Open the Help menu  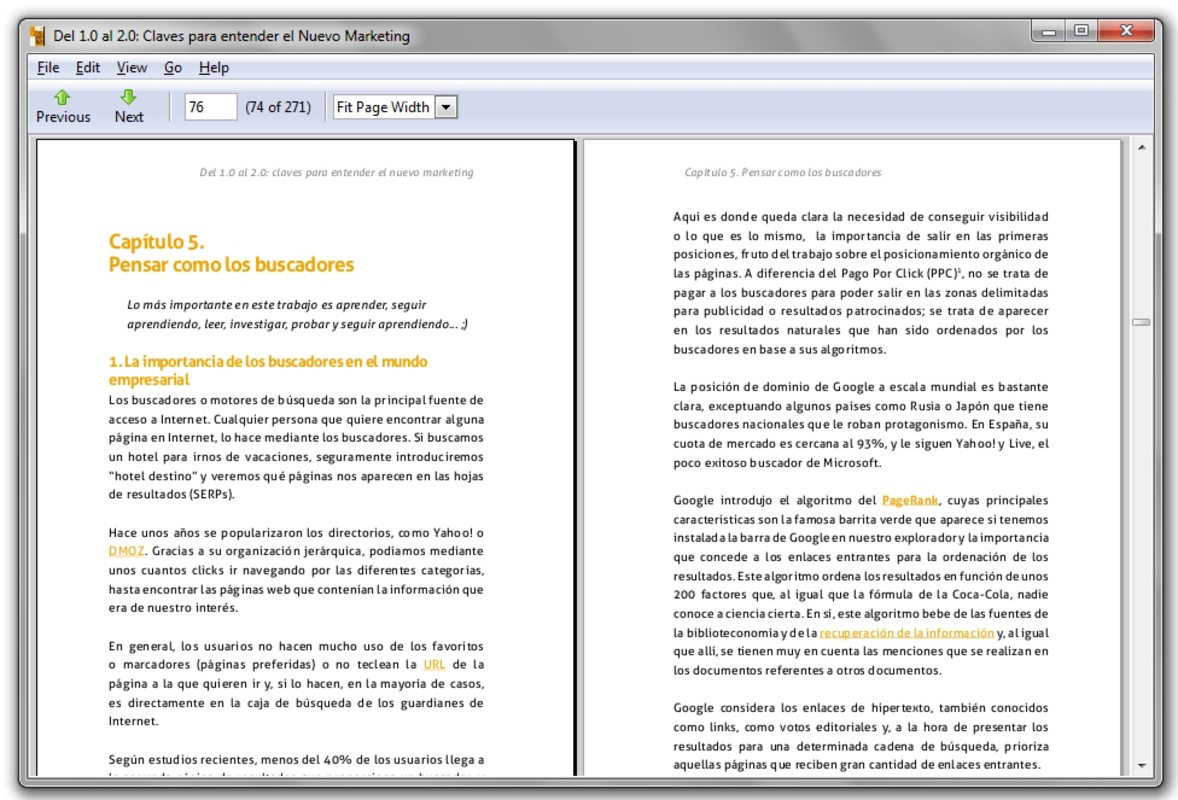click(x=213, y=68)
